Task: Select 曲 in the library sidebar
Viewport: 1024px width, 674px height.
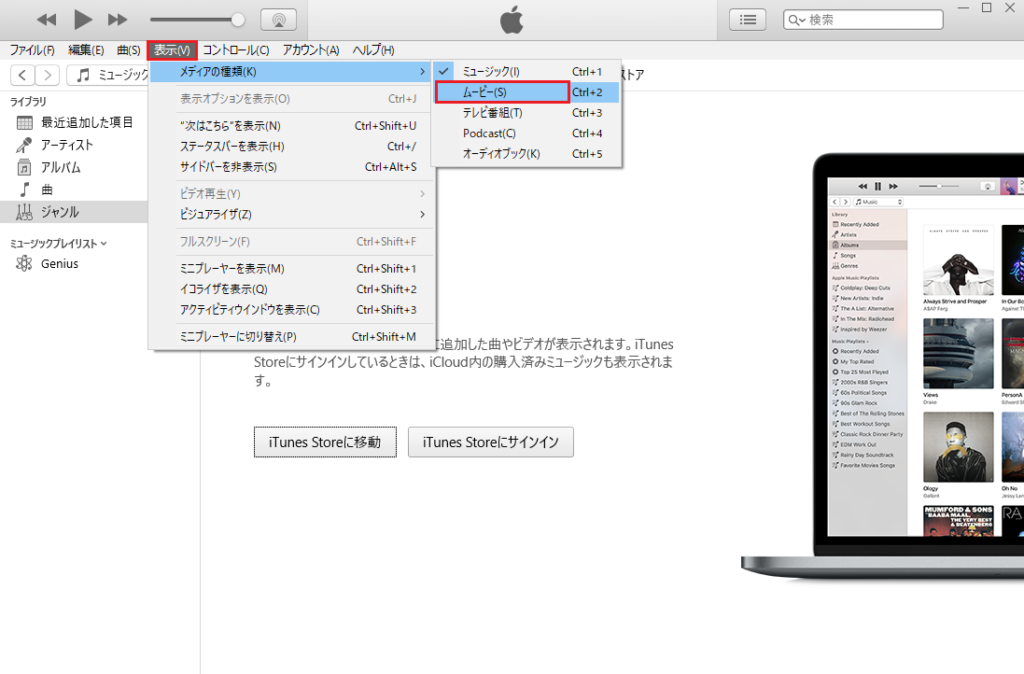Action: pyautogui.click(x=74, y=189)
